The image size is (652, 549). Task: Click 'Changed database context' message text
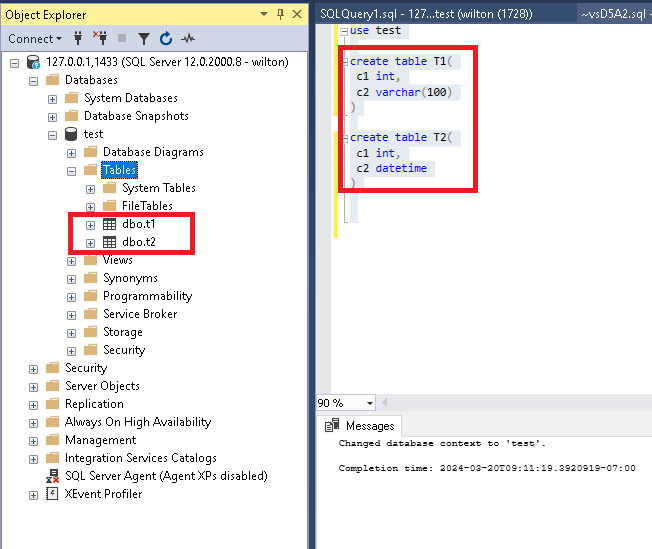click(442, 443)
